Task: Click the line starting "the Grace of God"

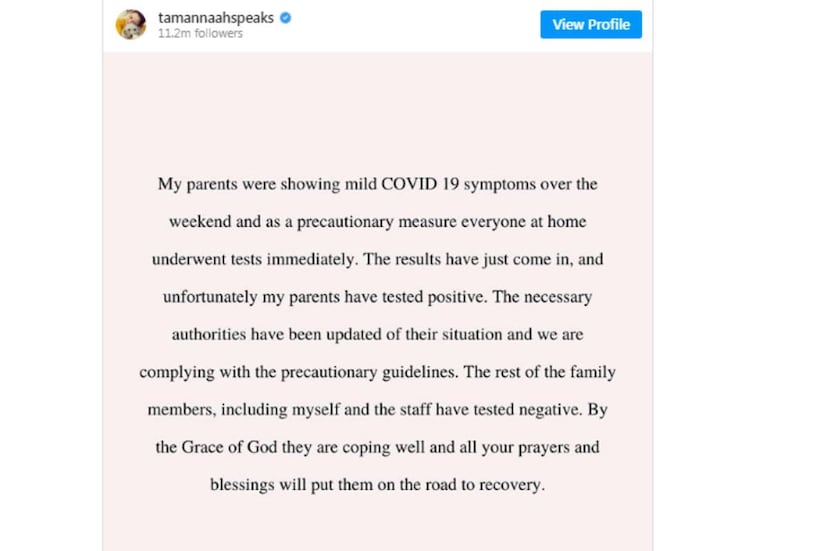Action: pyautogui.click(x=377, y=447)
